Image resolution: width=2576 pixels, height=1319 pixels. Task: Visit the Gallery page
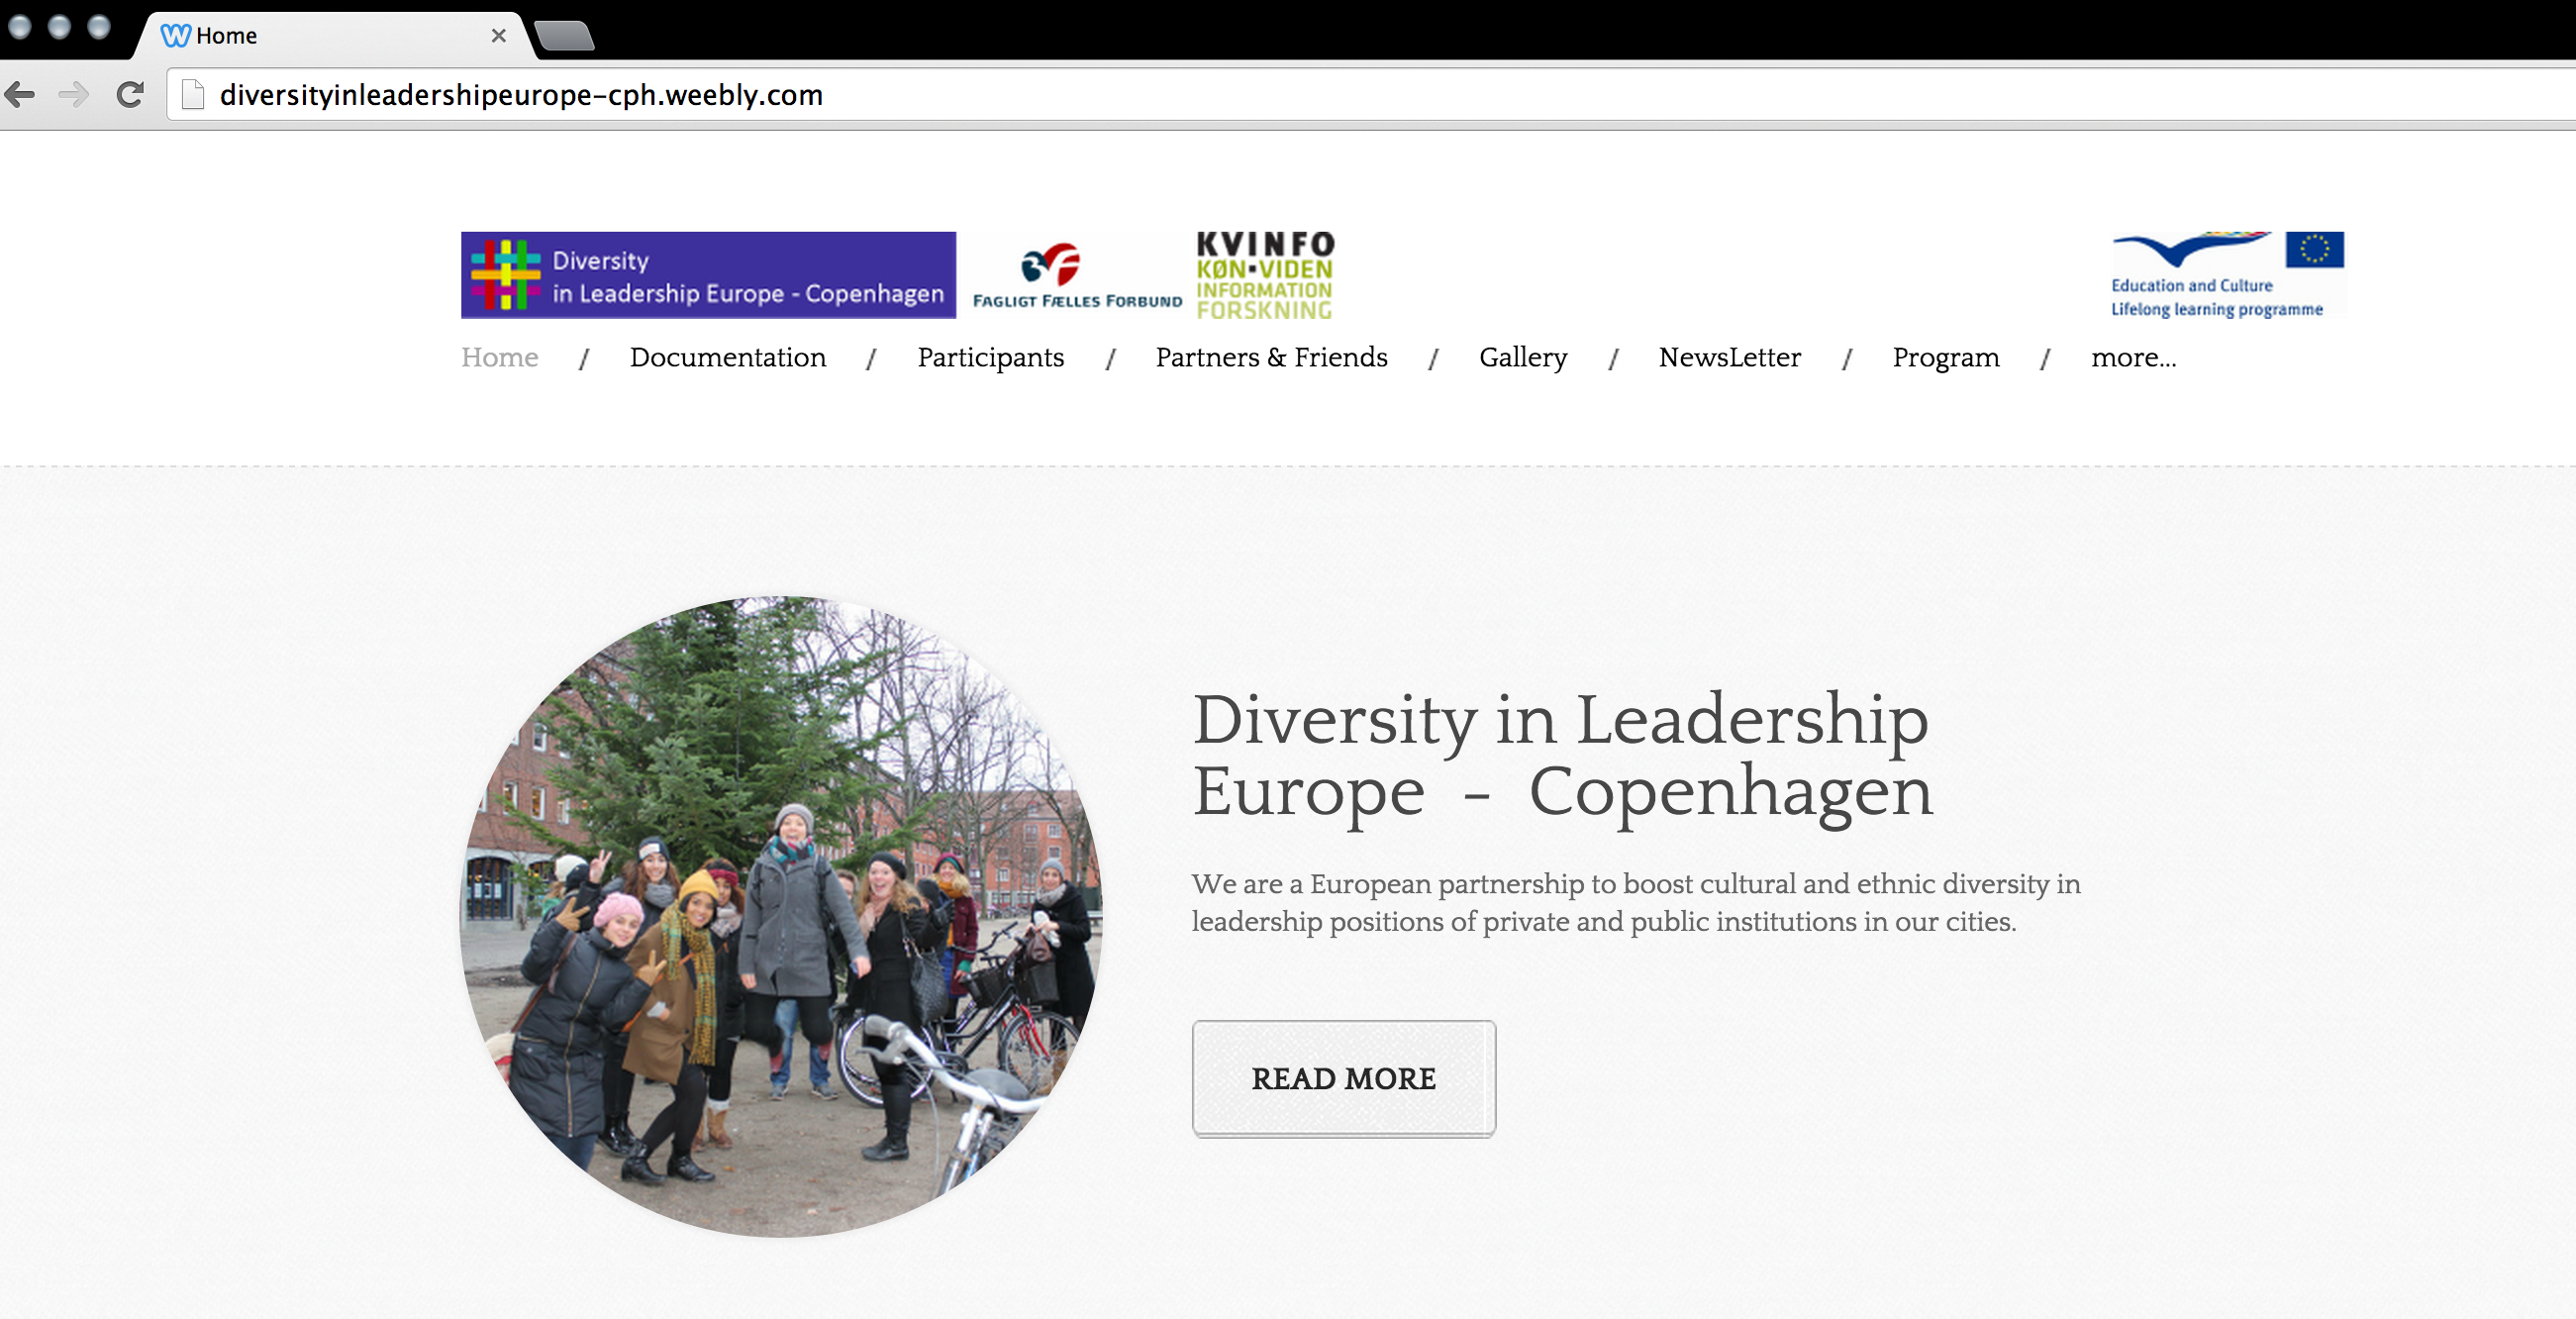tap(1523, 358)
